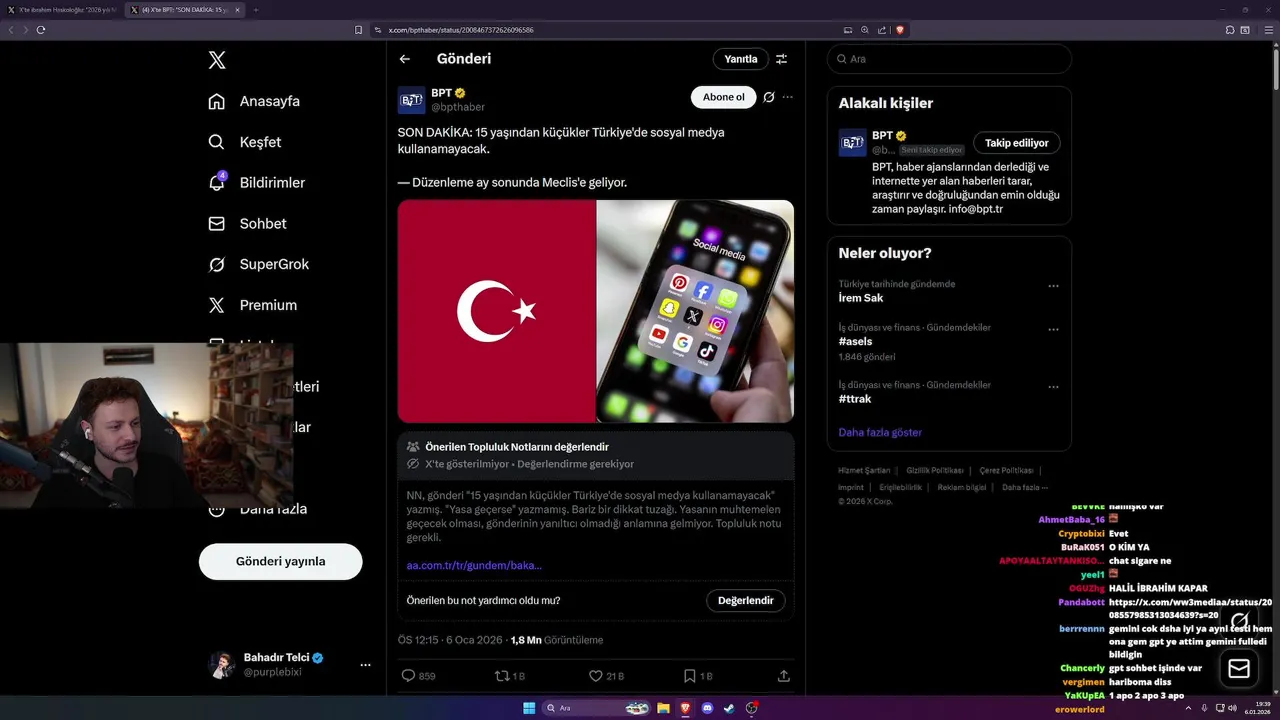
Task: Click microphone icon in system tray
Action: point(1204,708)
